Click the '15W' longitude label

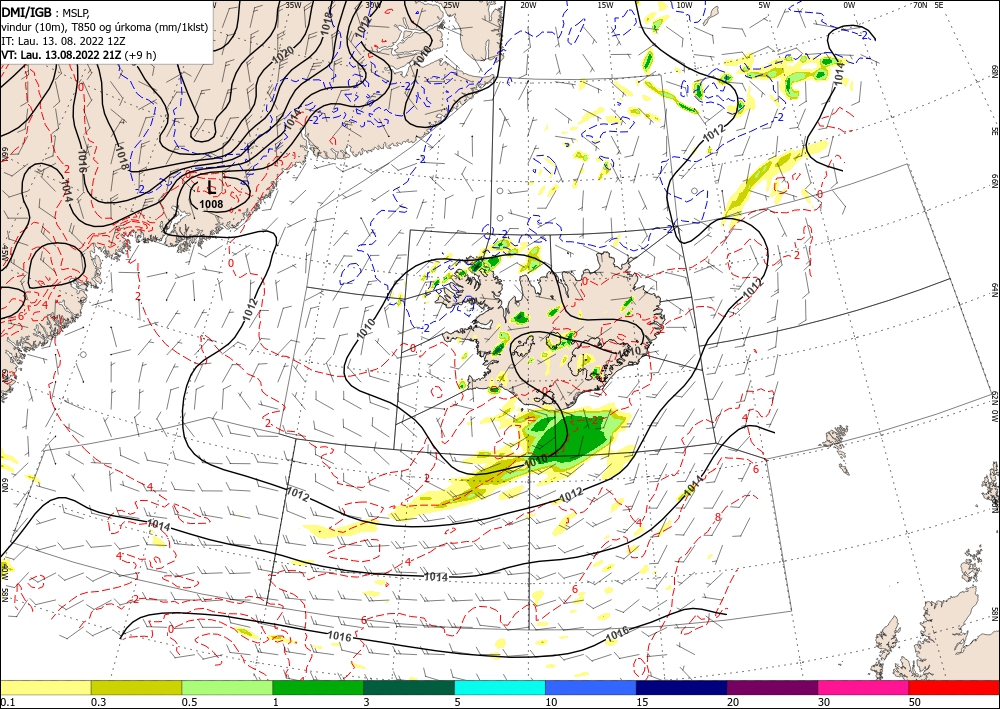tap(605, 5)
